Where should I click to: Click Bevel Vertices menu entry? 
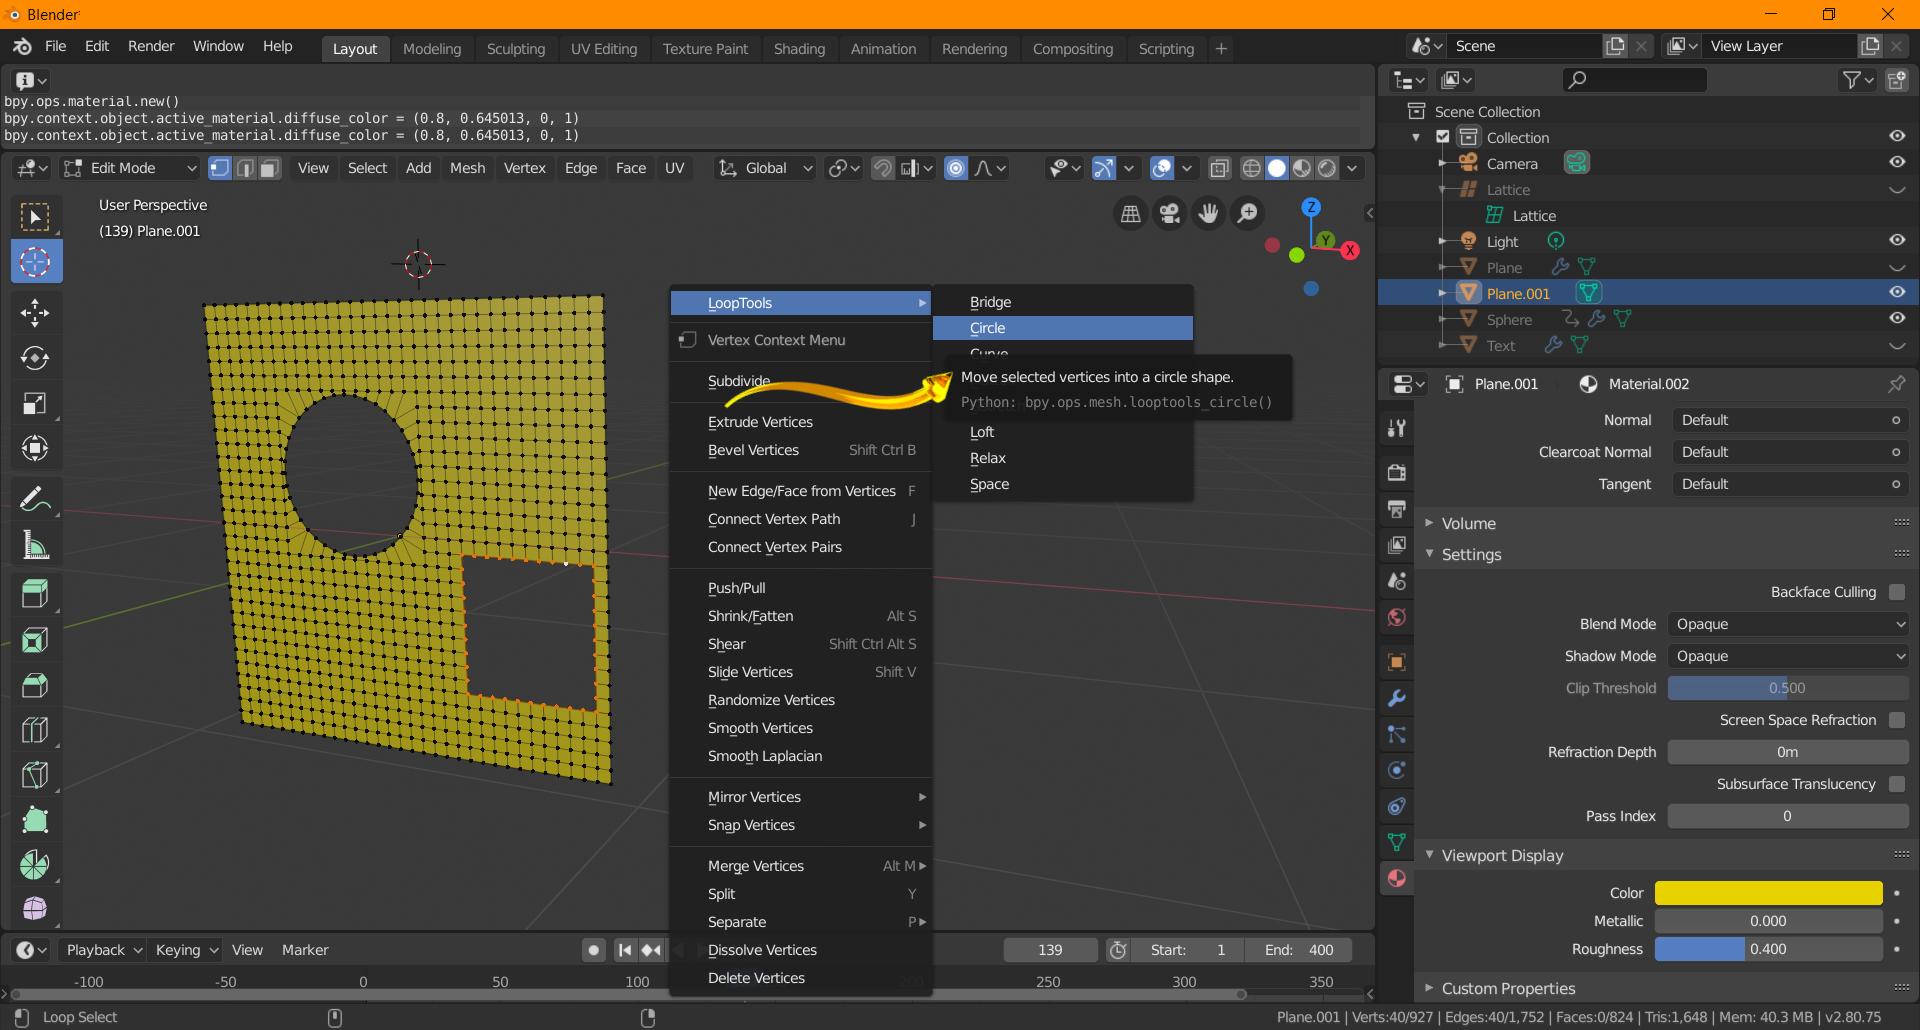[801, 450]
